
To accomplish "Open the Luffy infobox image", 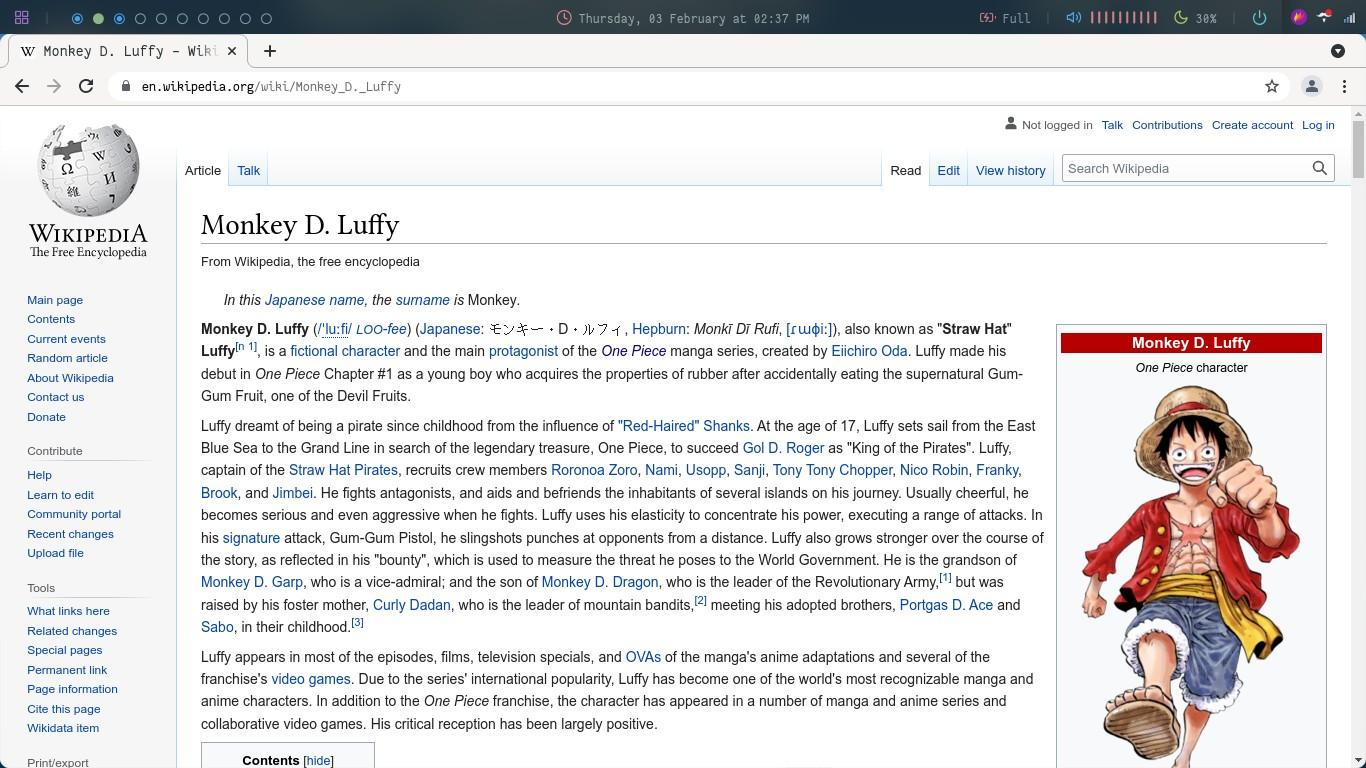I will click(1191, 576).
